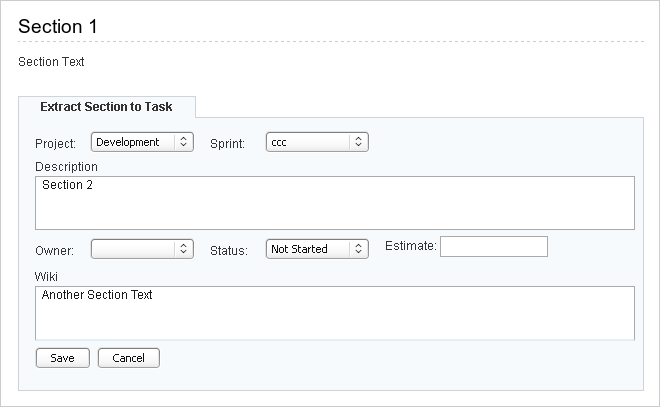Click inside the Wiki text area
The height and width of the screenshot is (407, 660).
pos(335,313)
